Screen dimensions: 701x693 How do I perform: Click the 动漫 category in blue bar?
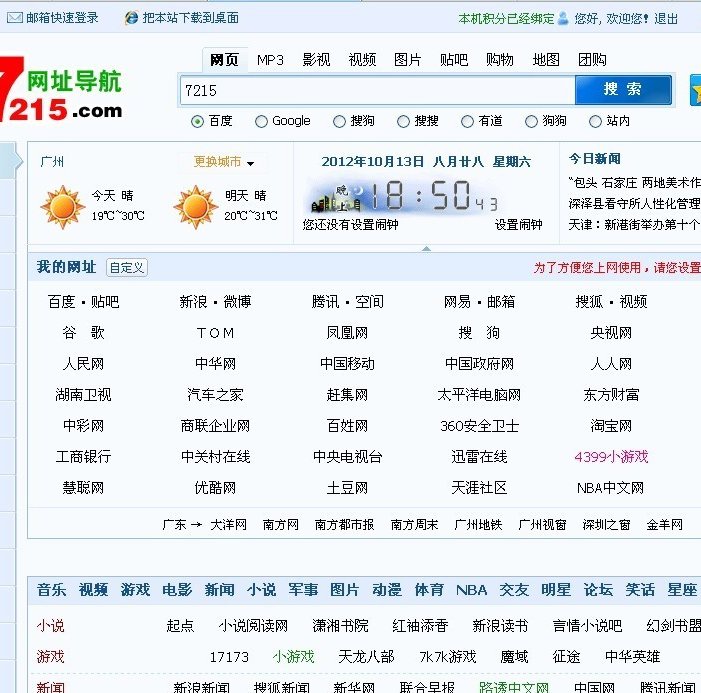pyautogui.click(x=387, y=590)
